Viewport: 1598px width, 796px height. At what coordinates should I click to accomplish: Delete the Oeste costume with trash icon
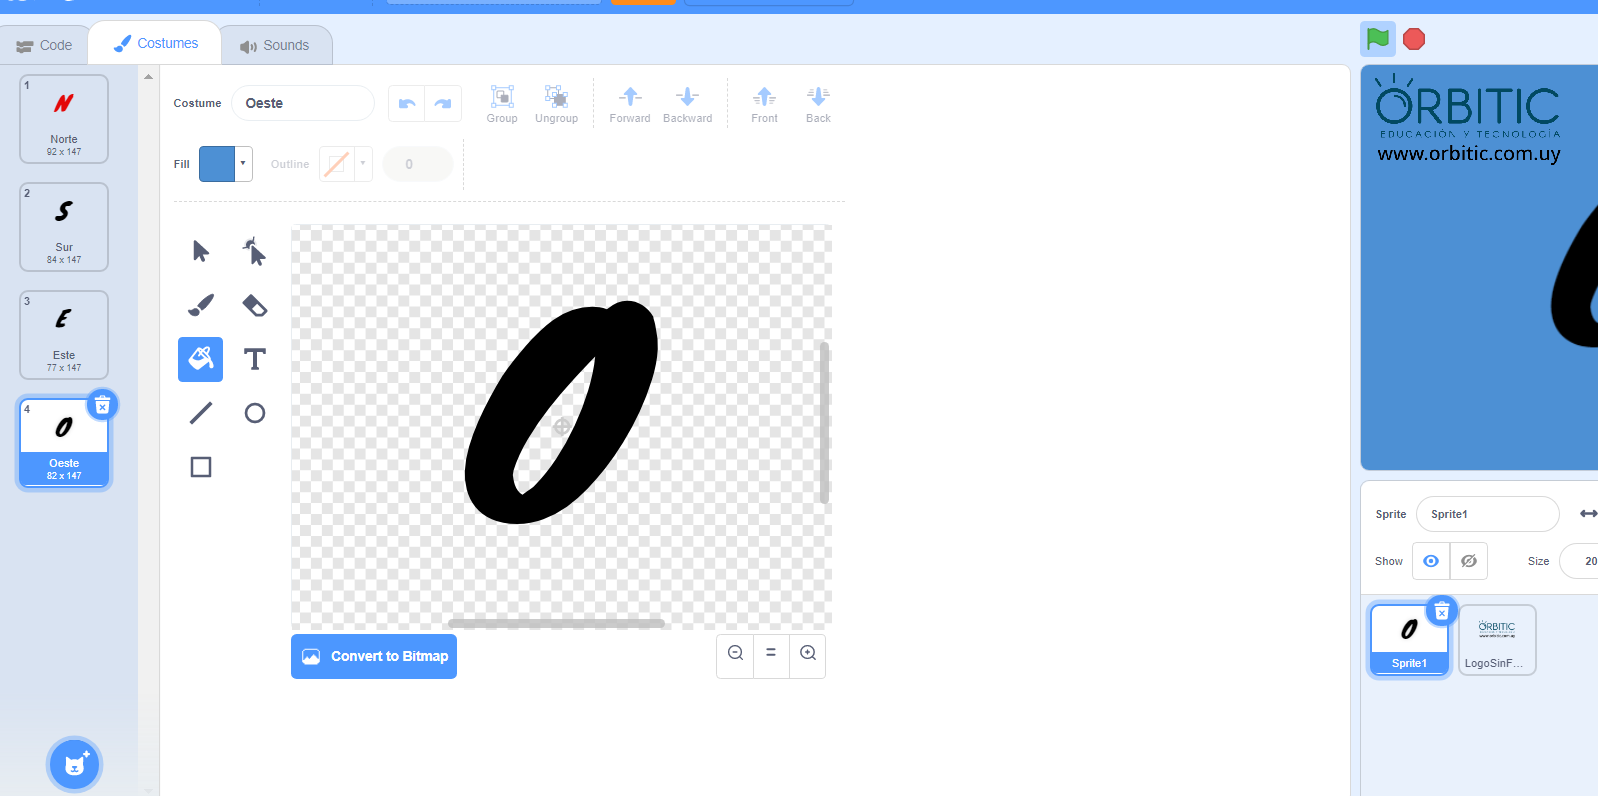tap(102, 405)
